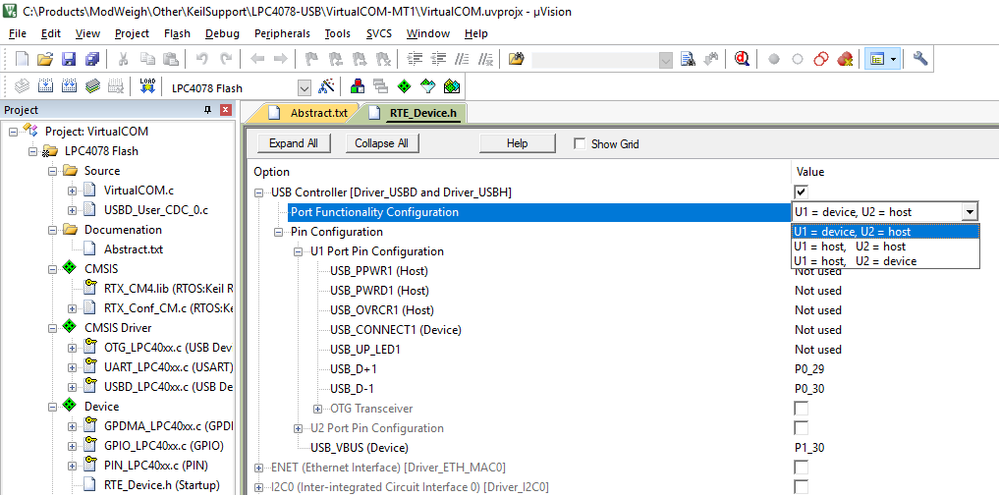Choose 'U1 = host, U2 = device' option
Viewport: 999px width, 495px height.
pos(886,261)
